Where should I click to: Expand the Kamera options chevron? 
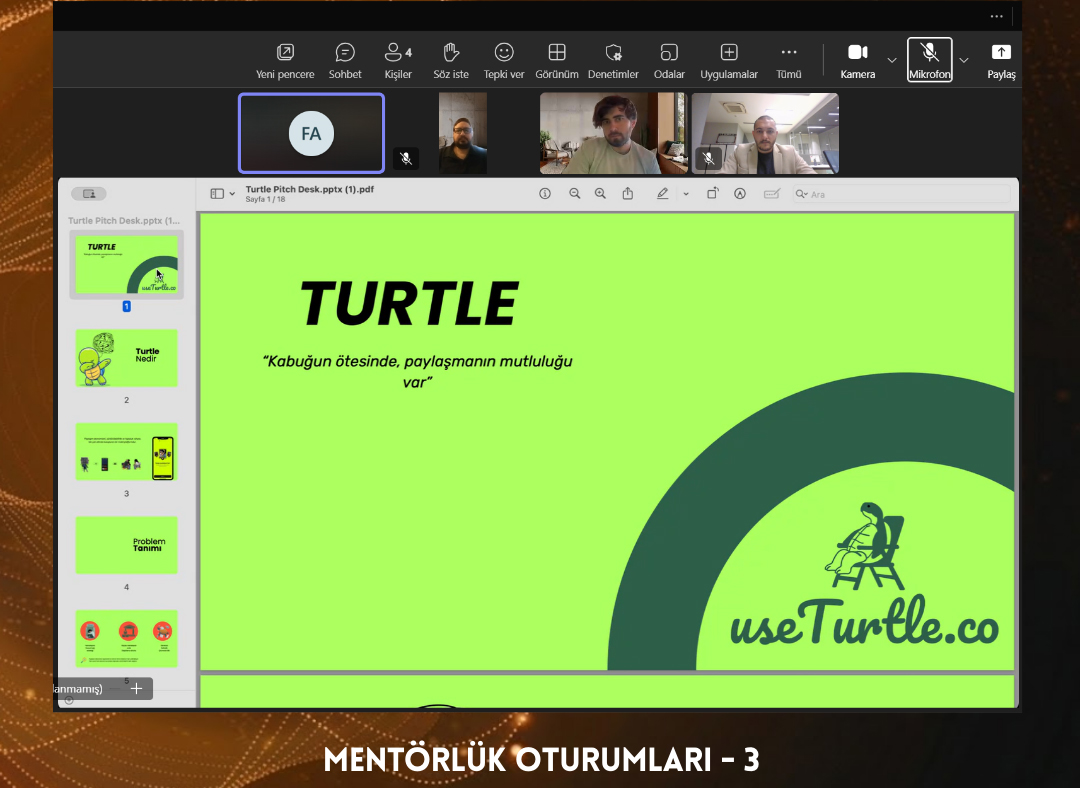(x=892, y=60)
